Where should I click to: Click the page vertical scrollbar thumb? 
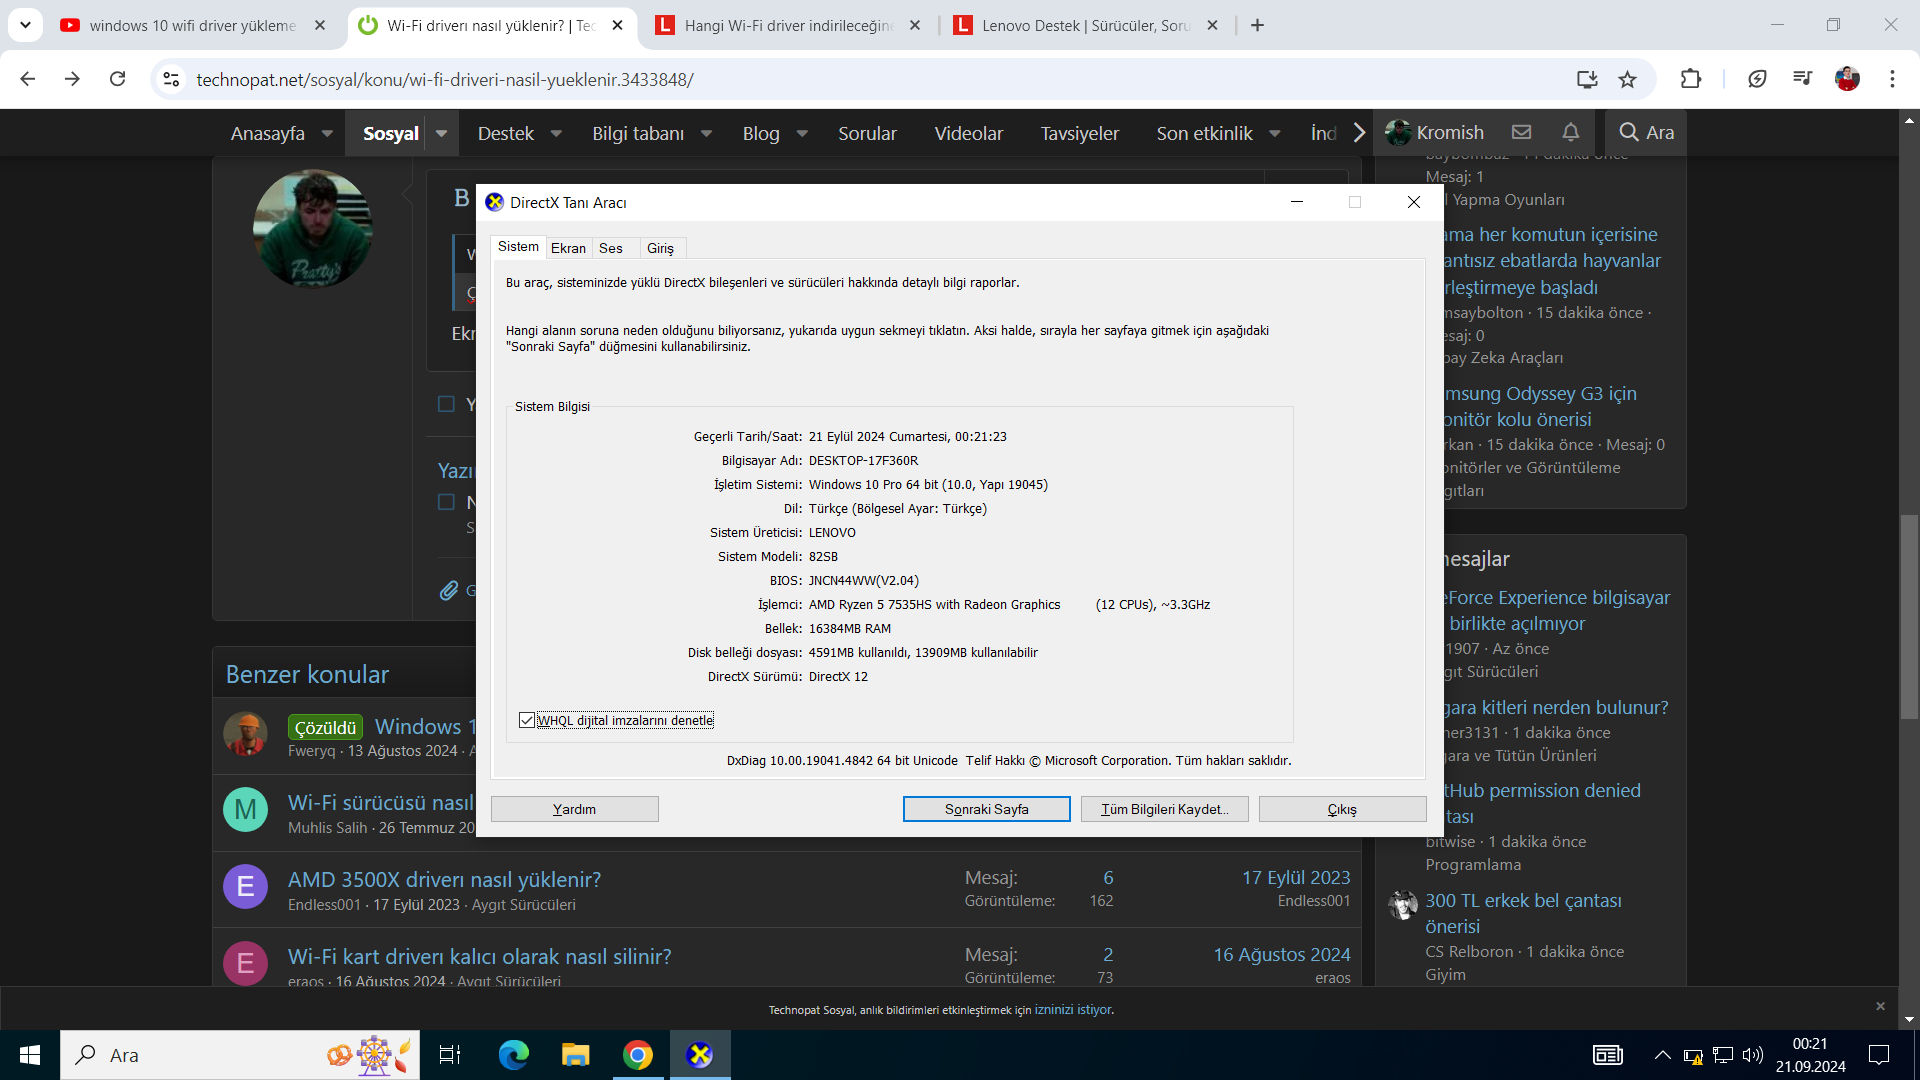[1909, 616]
